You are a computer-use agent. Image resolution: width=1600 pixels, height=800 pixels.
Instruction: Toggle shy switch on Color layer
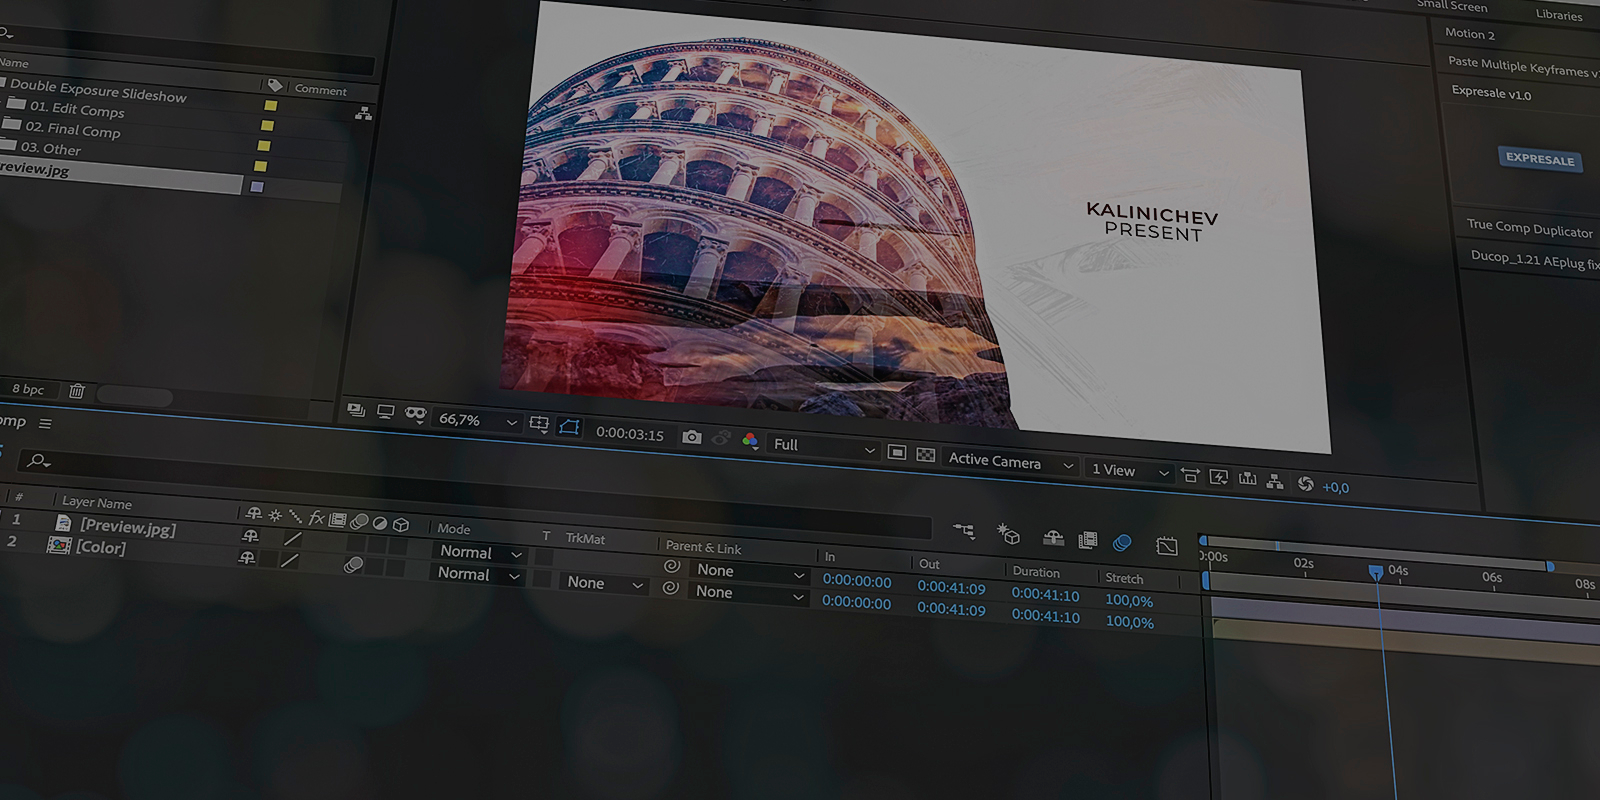click(x=246, y=558)
